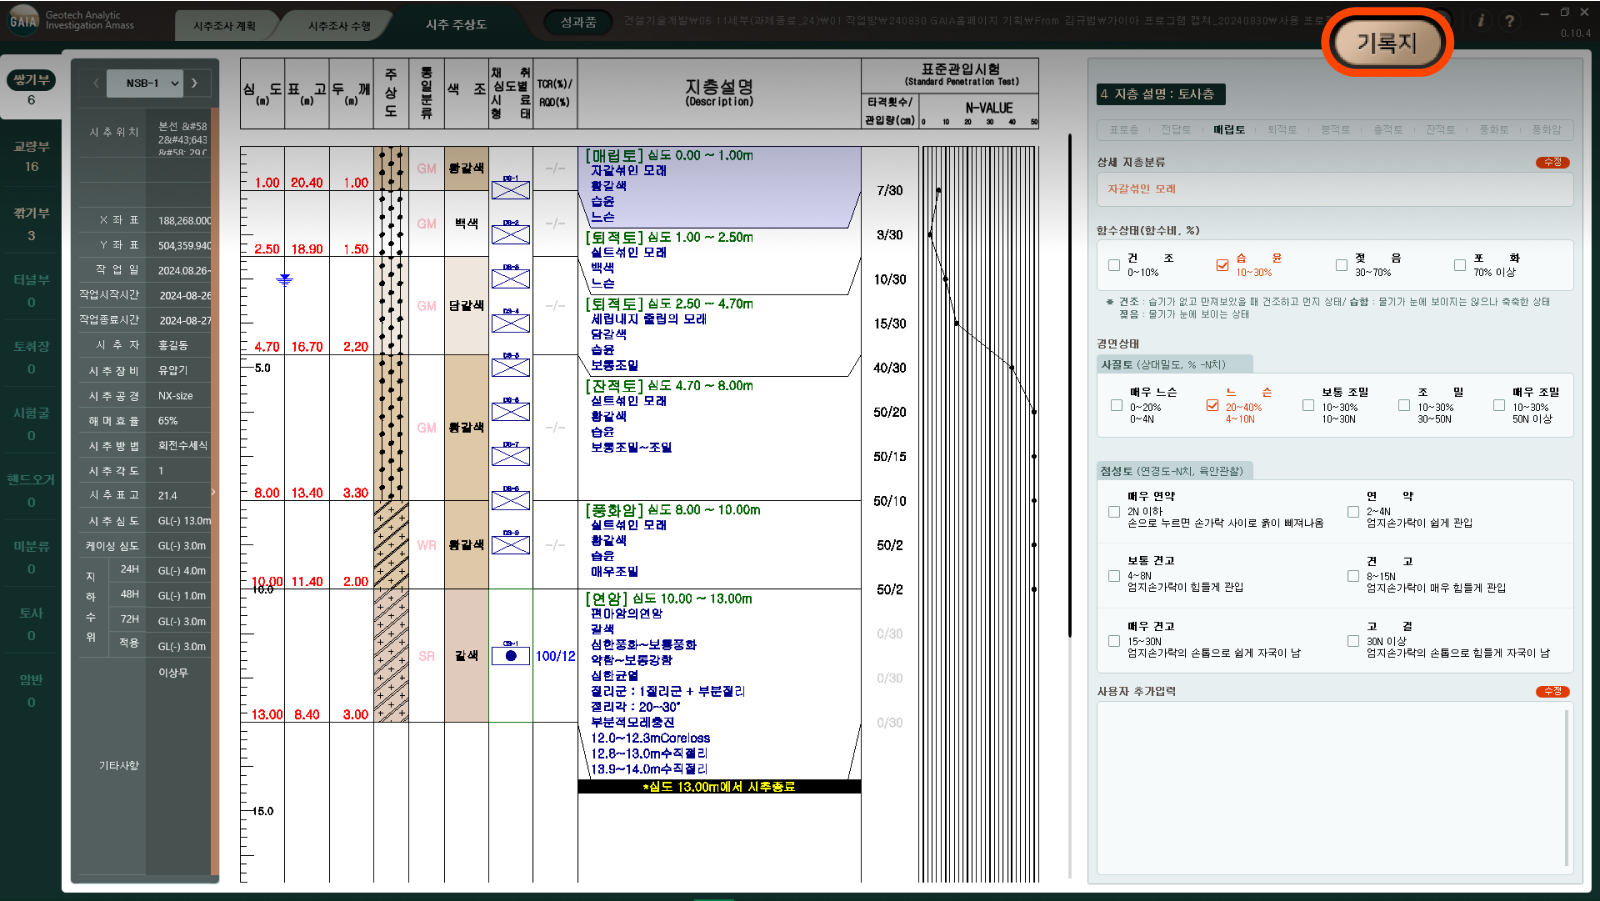
Task: Click the info (i) icon in title bar
Action: tap(1481, 21)
